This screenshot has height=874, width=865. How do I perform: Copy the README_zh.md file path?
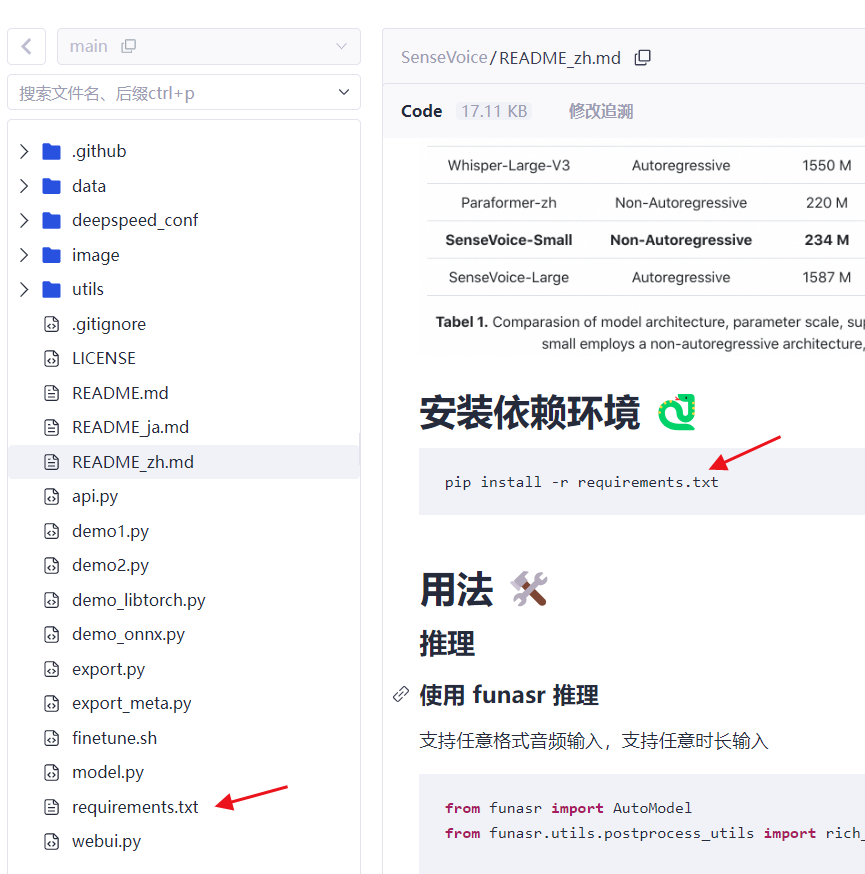pos(643,57)
